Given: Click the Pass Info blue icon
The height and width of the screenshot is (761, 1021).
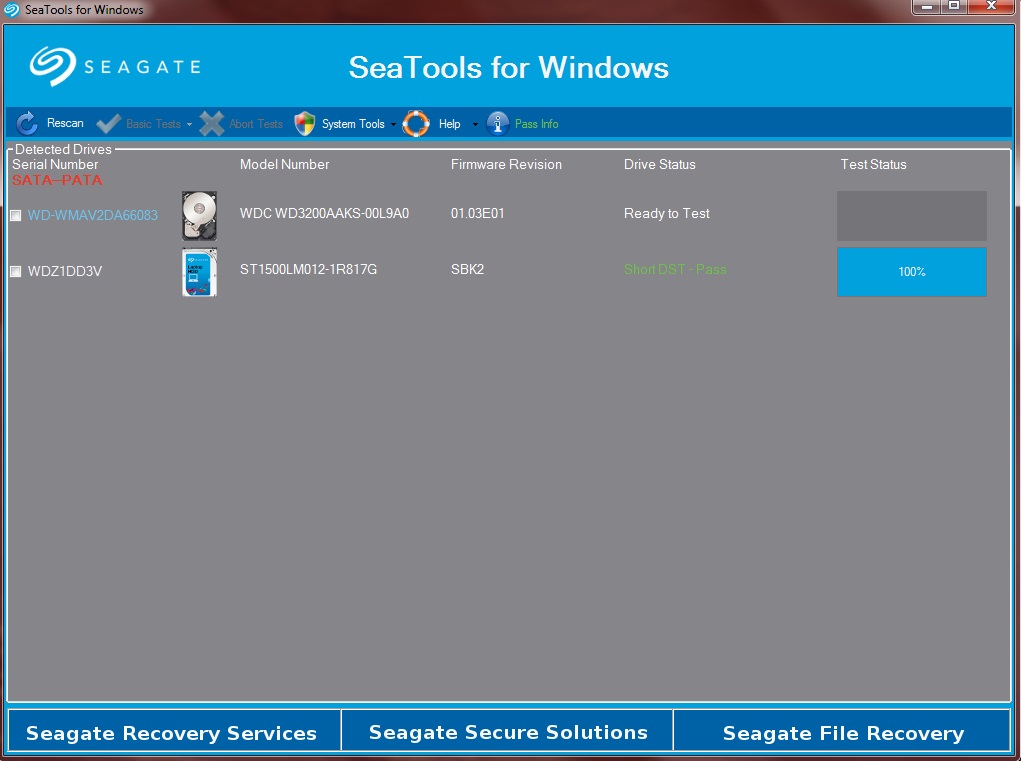Looking at the screenshot, I should [497, 124].
